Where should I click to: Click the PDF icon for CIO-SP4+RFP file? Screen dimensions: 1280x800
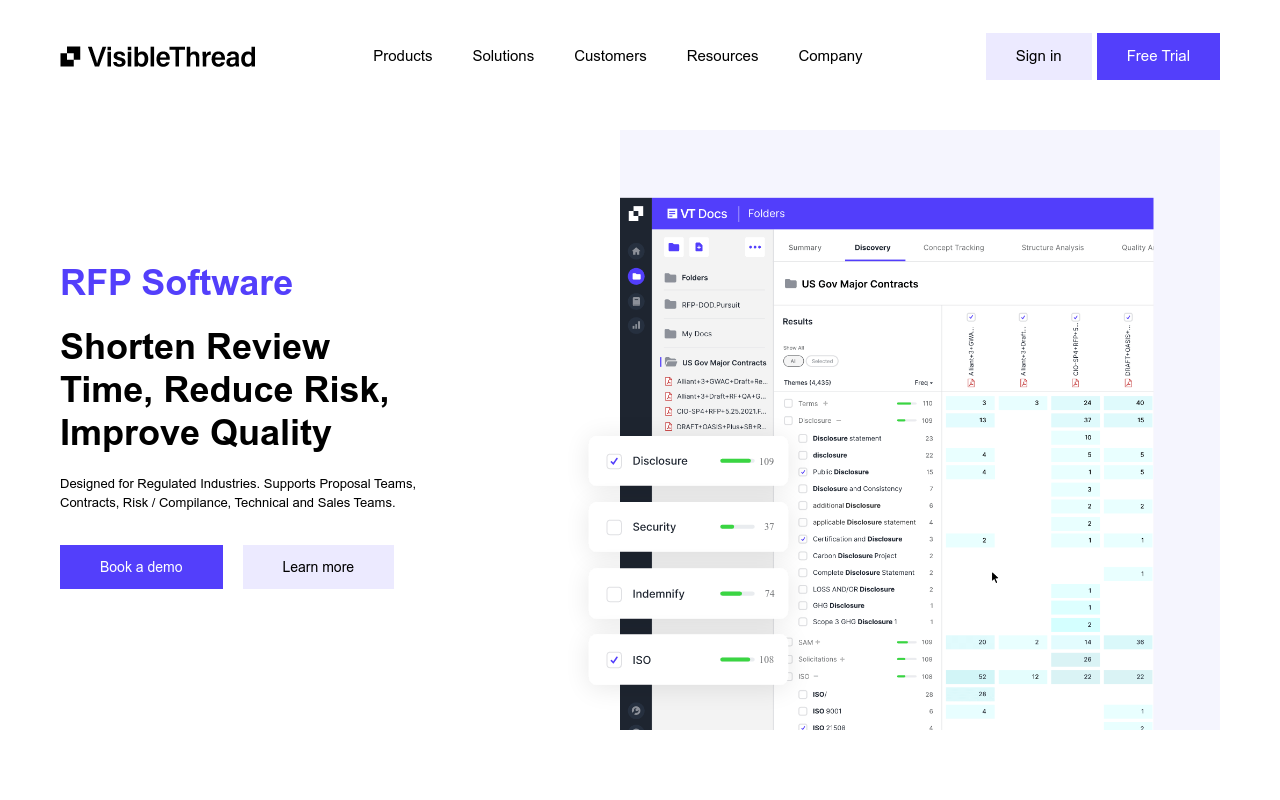tap(669, 411)
